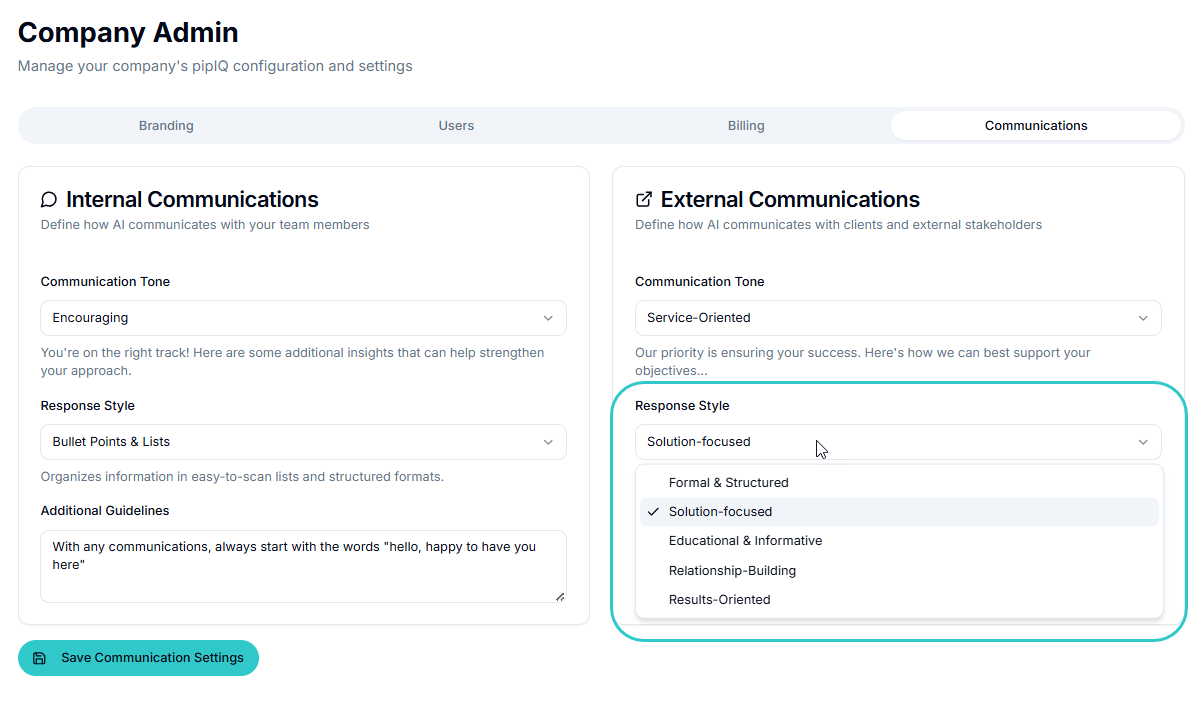1202x701 pixels.
Task: Expand the internal Communication Tone chevron
Action: tap(548, 318)
